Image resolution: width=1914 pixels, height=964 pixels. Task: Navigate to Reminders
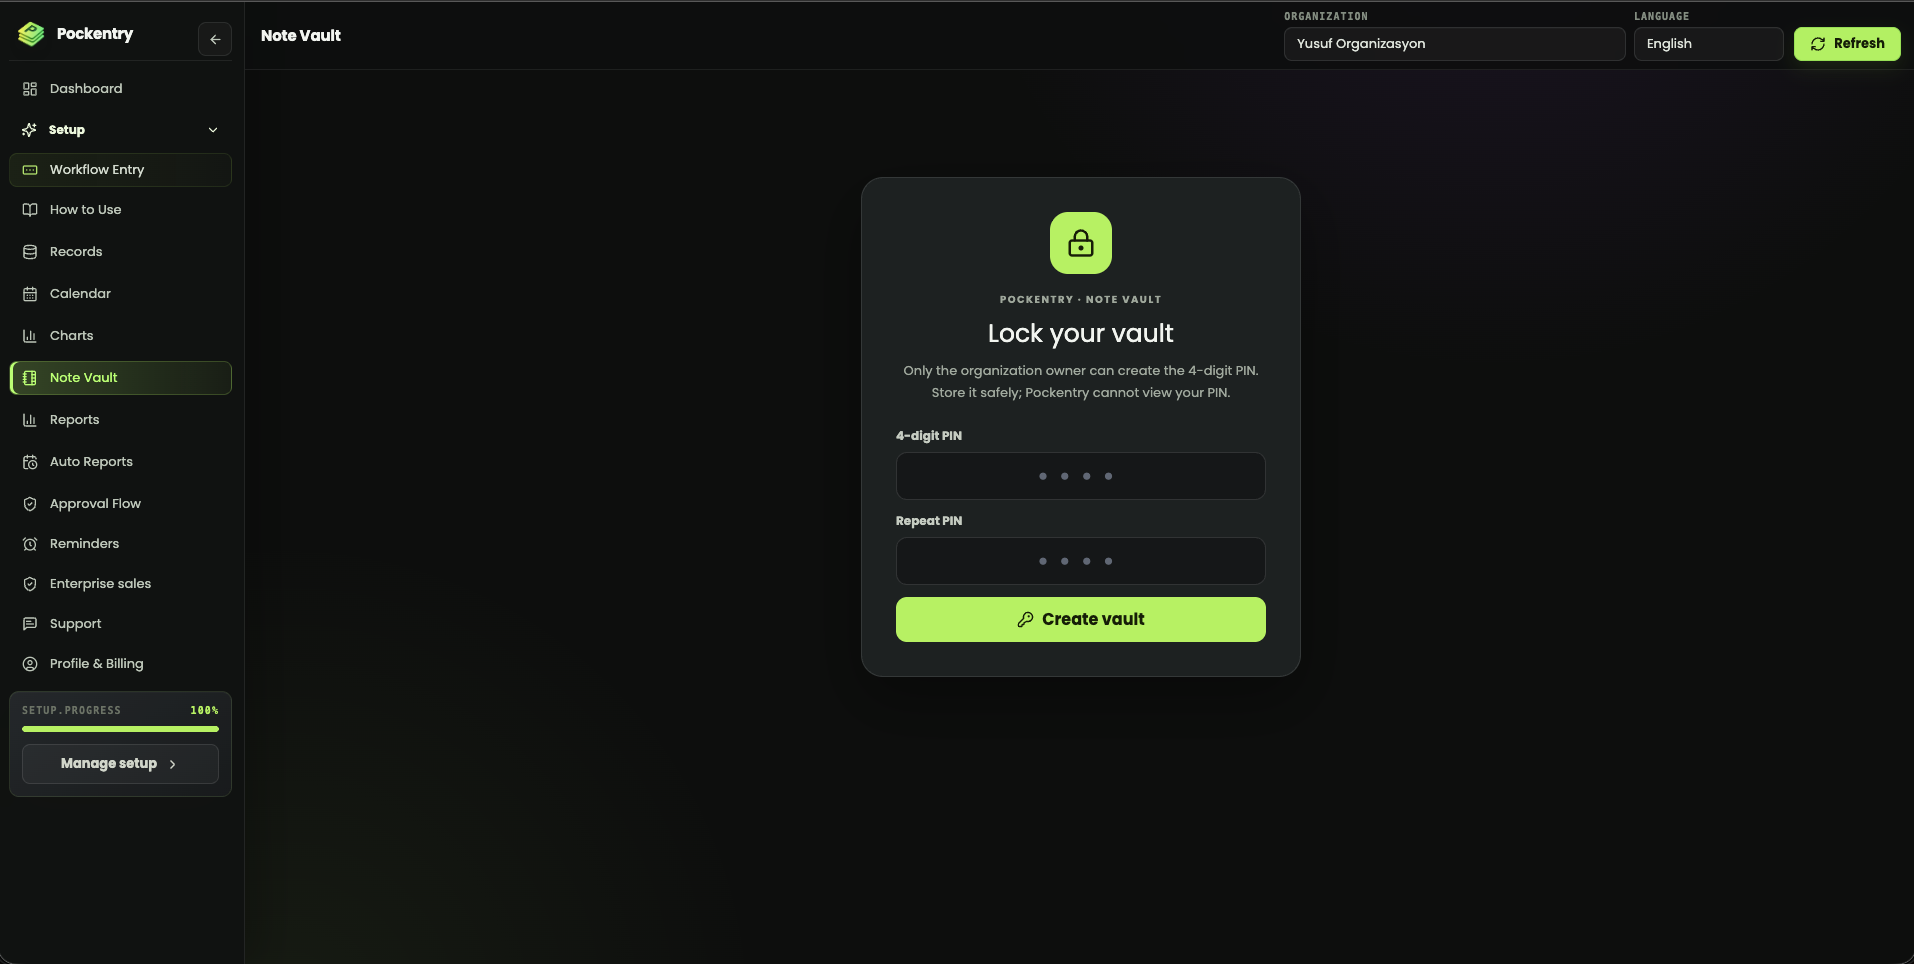tap(120, 544)
